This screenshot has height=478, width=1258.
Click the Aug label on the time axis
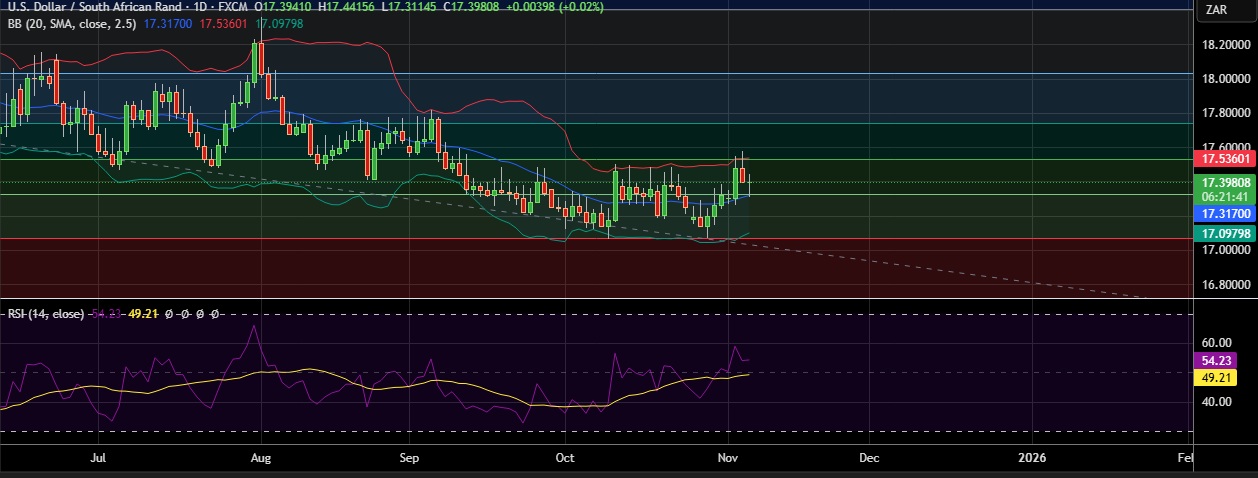coord(260,457)
